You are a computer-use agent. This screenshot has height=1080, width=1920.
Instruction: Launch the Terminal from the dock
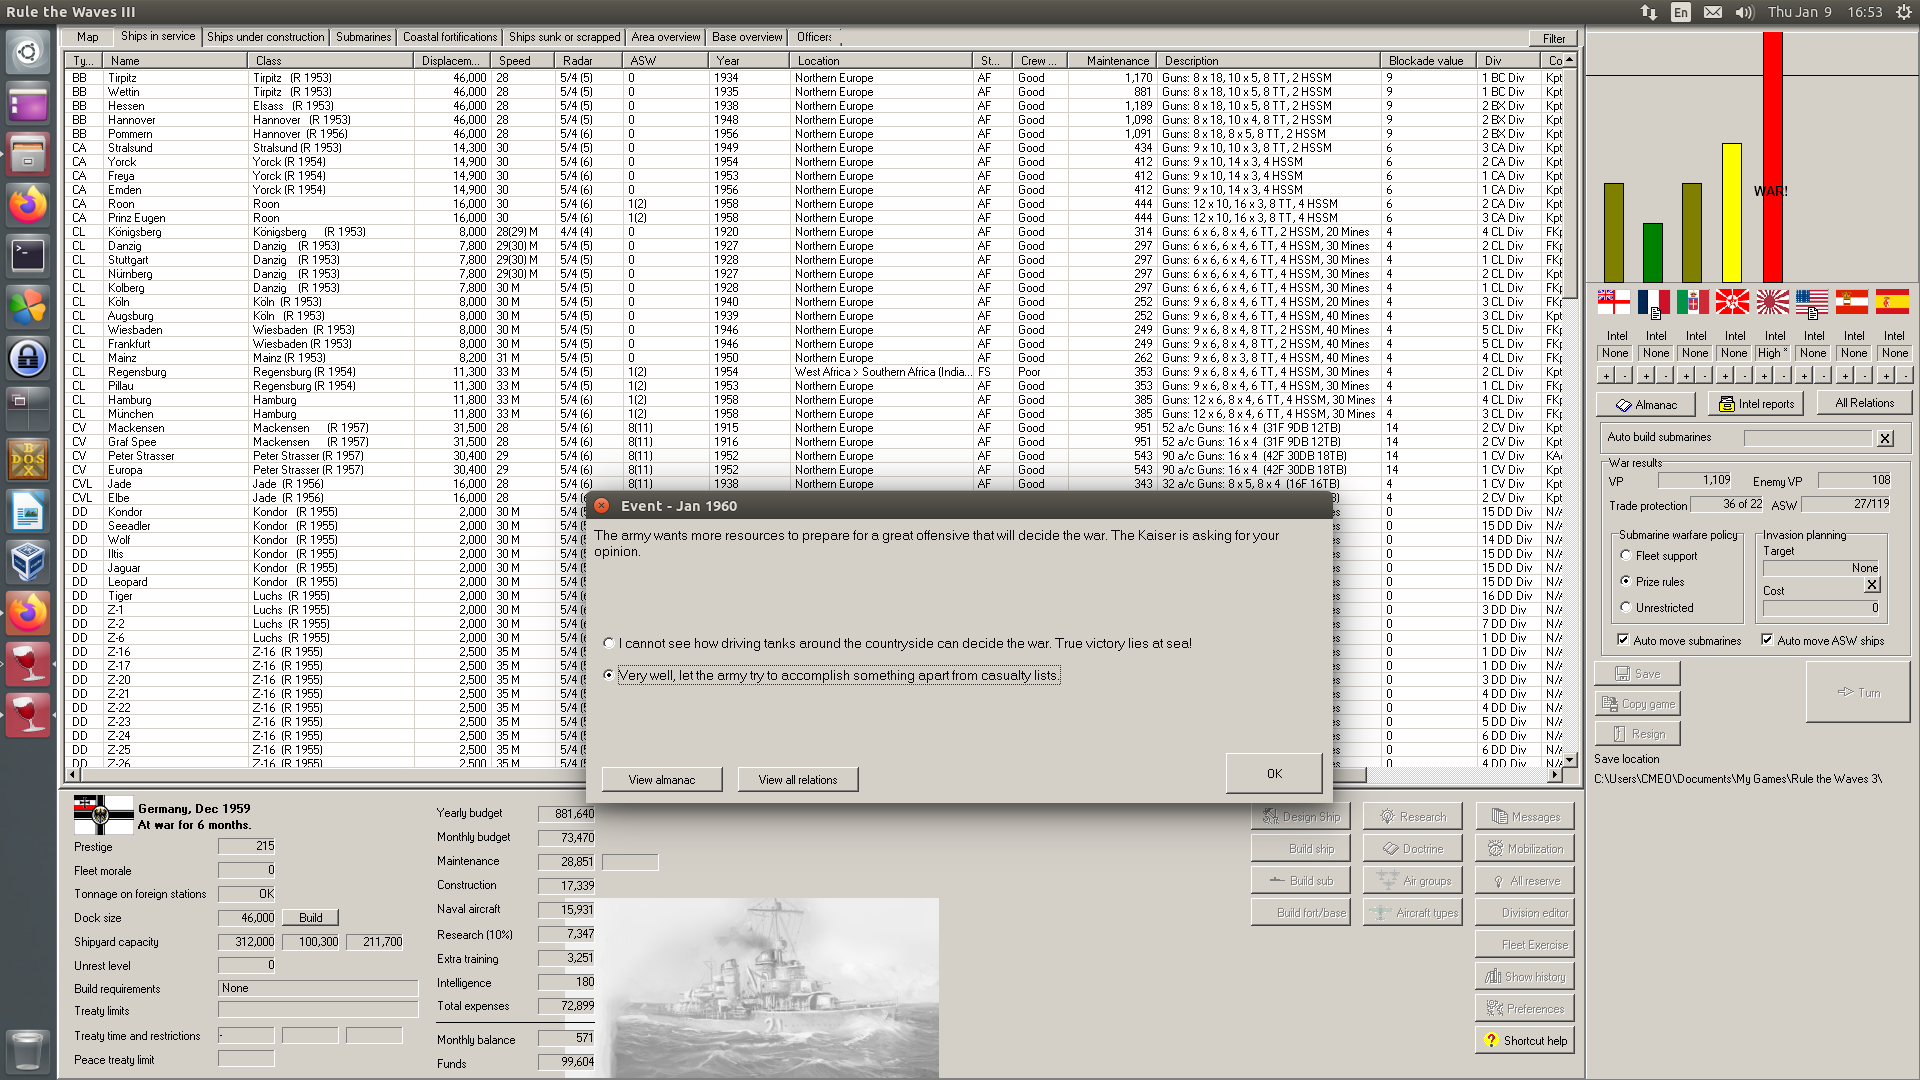click(x=28, y=256)
